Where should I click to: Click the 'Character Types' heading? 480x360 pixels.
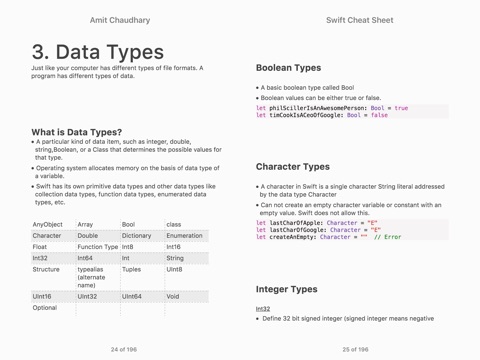click(293, 167)
